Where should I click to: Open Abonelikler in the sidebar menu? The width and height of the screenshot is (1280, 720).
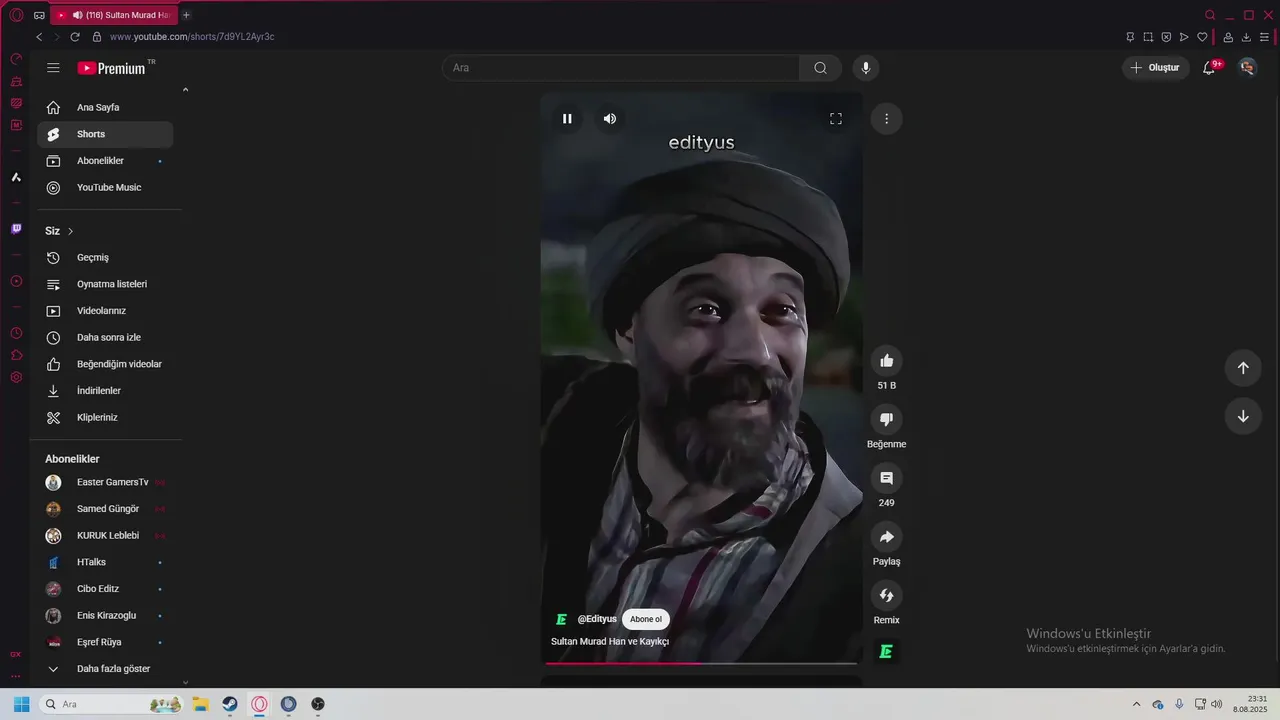pyautogui.click(x=105, y=161)
